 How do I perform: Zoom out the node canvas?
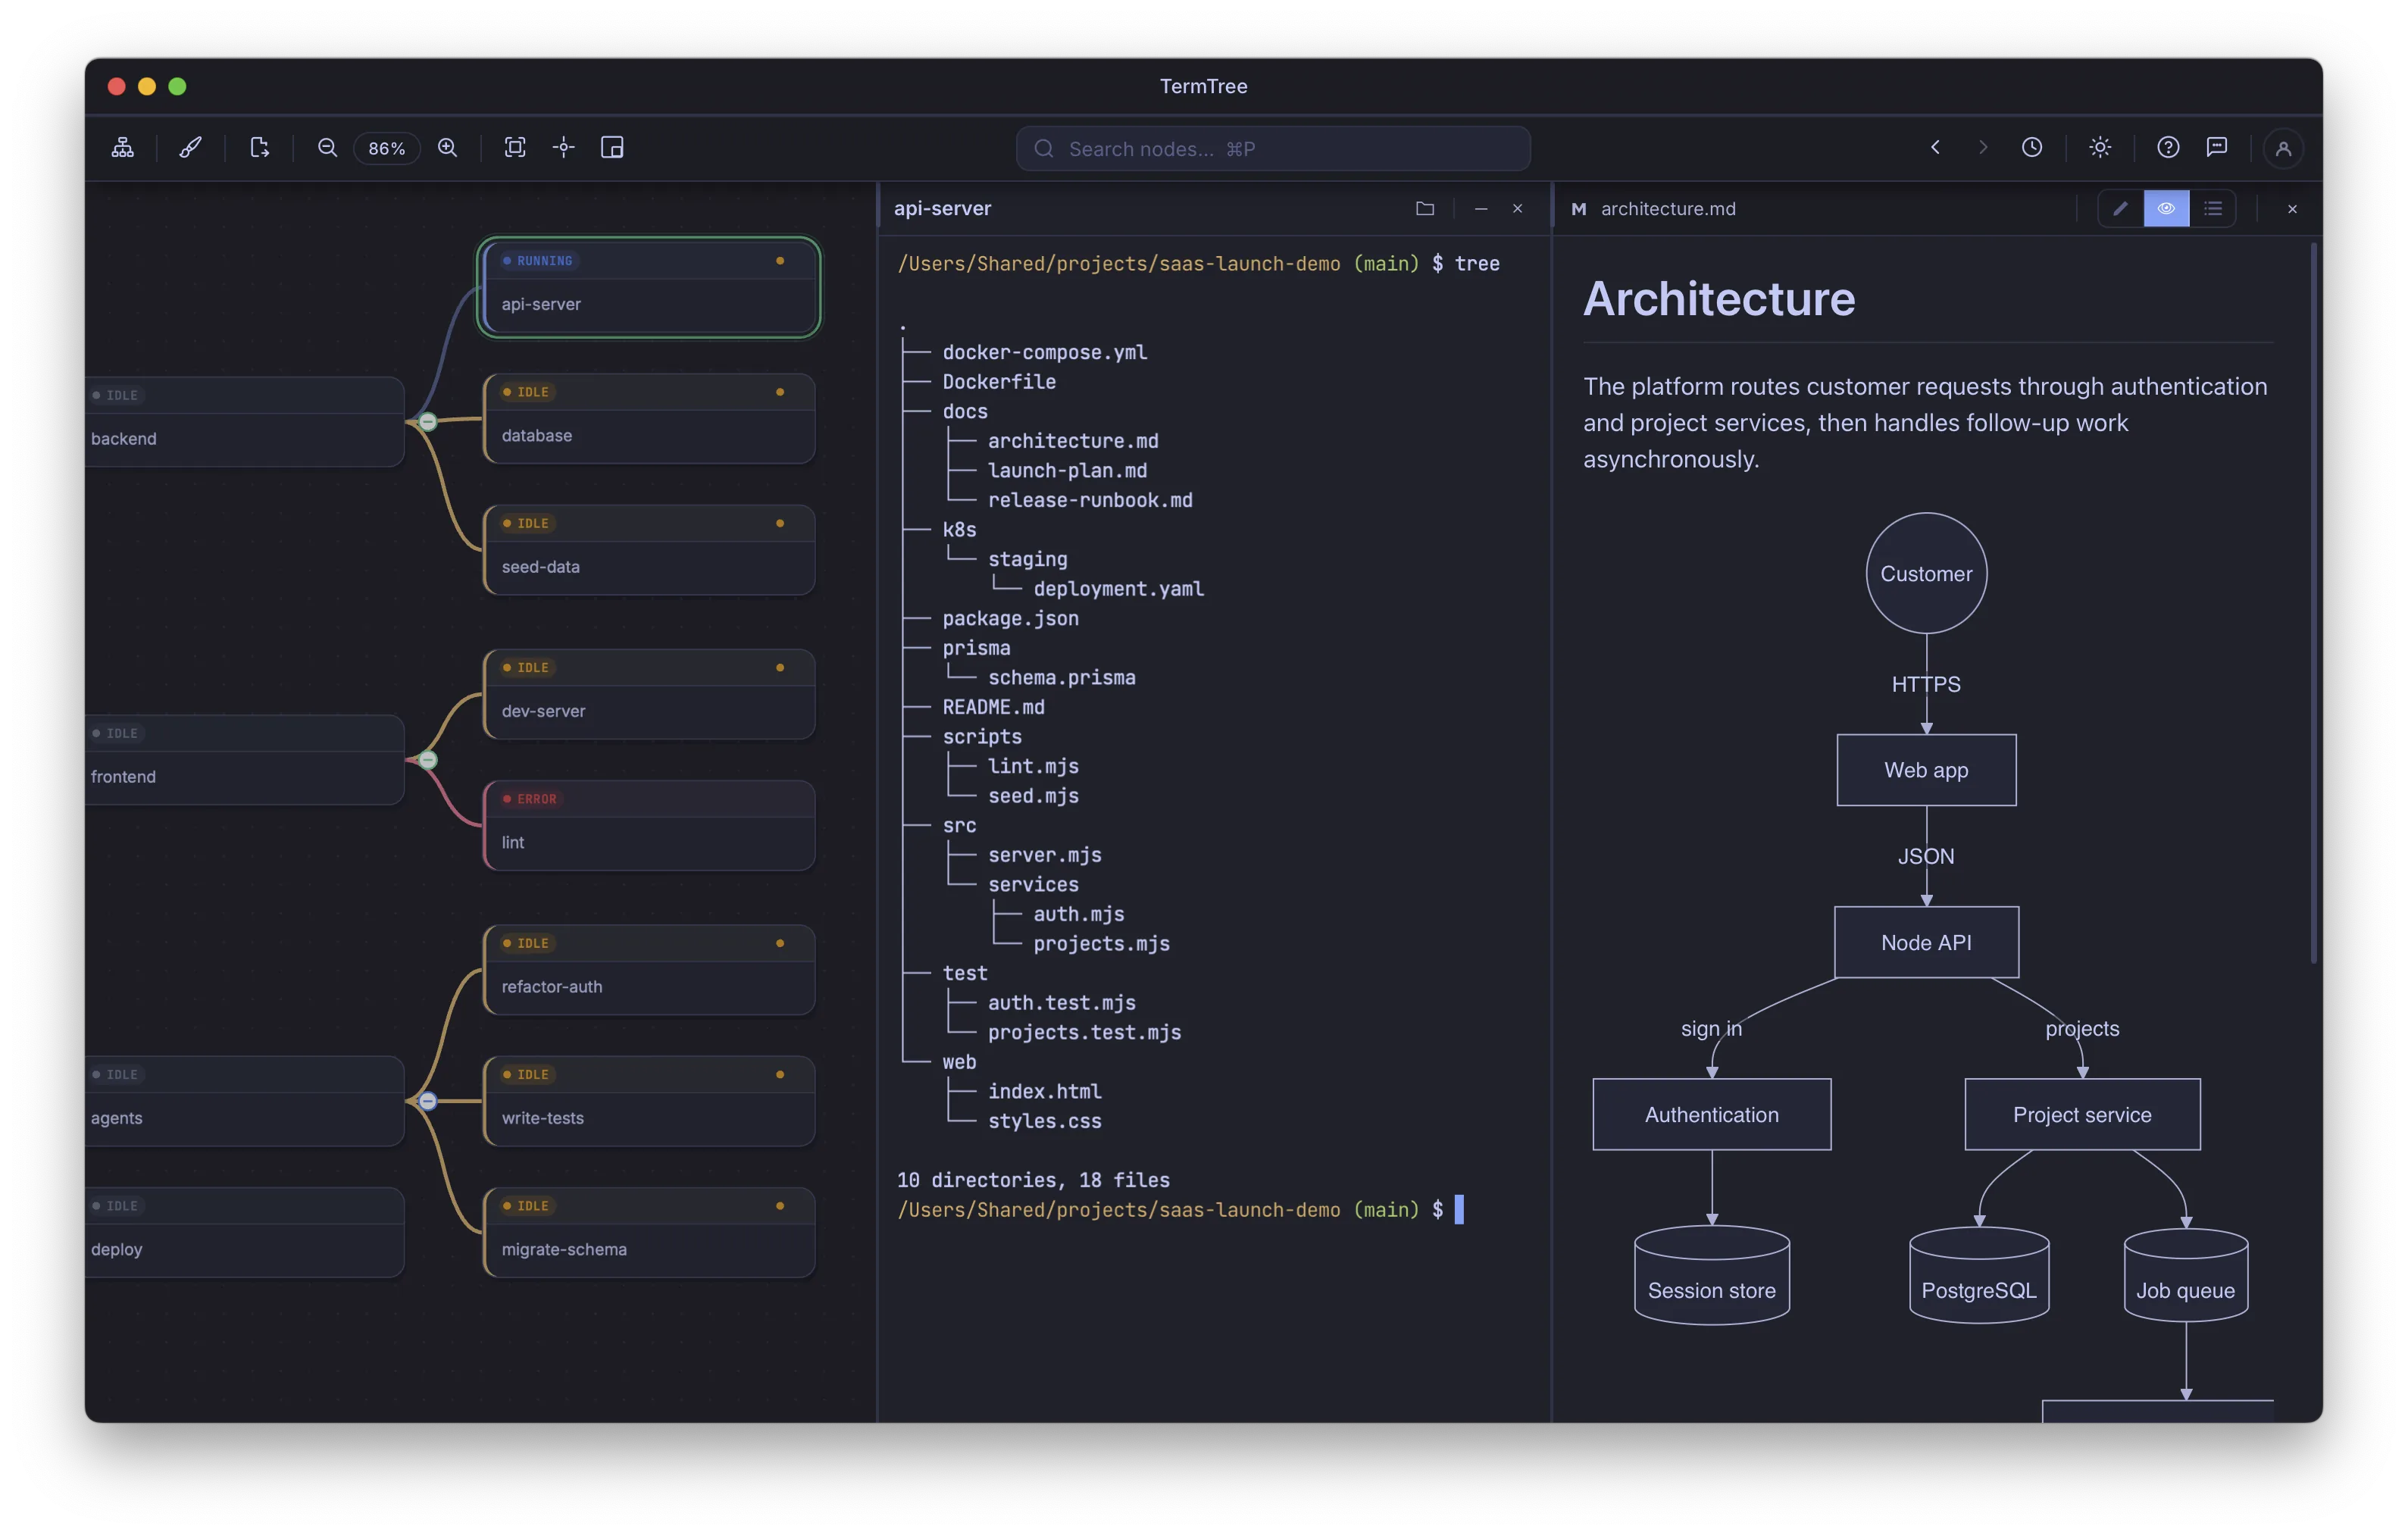point(327,148)
